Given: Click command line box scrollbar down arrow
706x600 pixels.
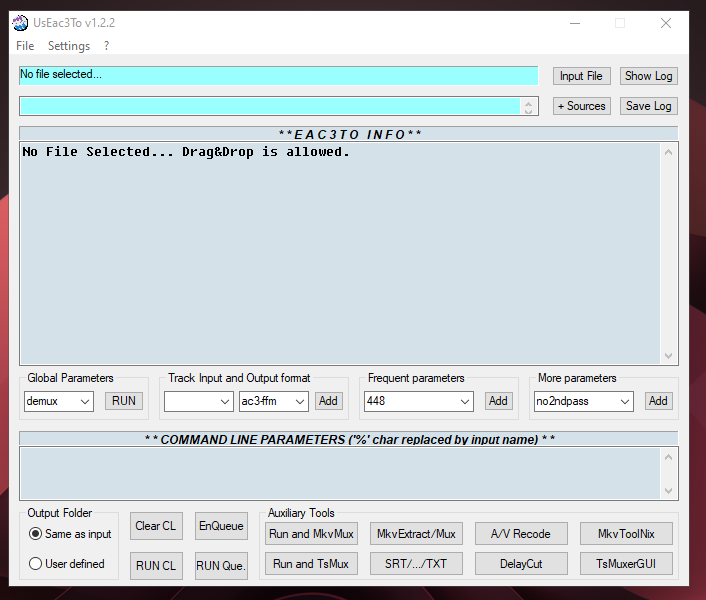Looking at the screenshot, I should click(669, 491).
